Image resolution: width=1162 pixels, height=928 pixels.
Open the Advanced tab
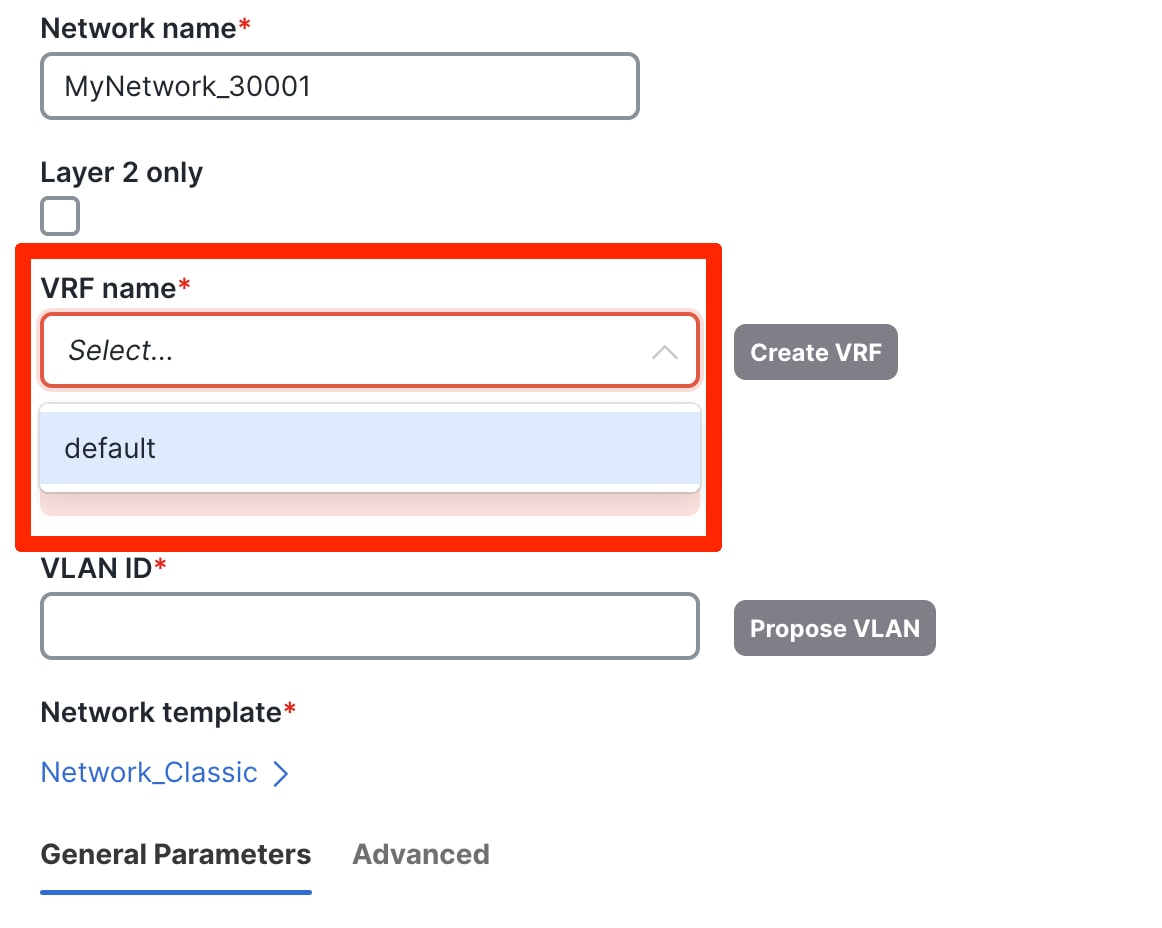421,855
